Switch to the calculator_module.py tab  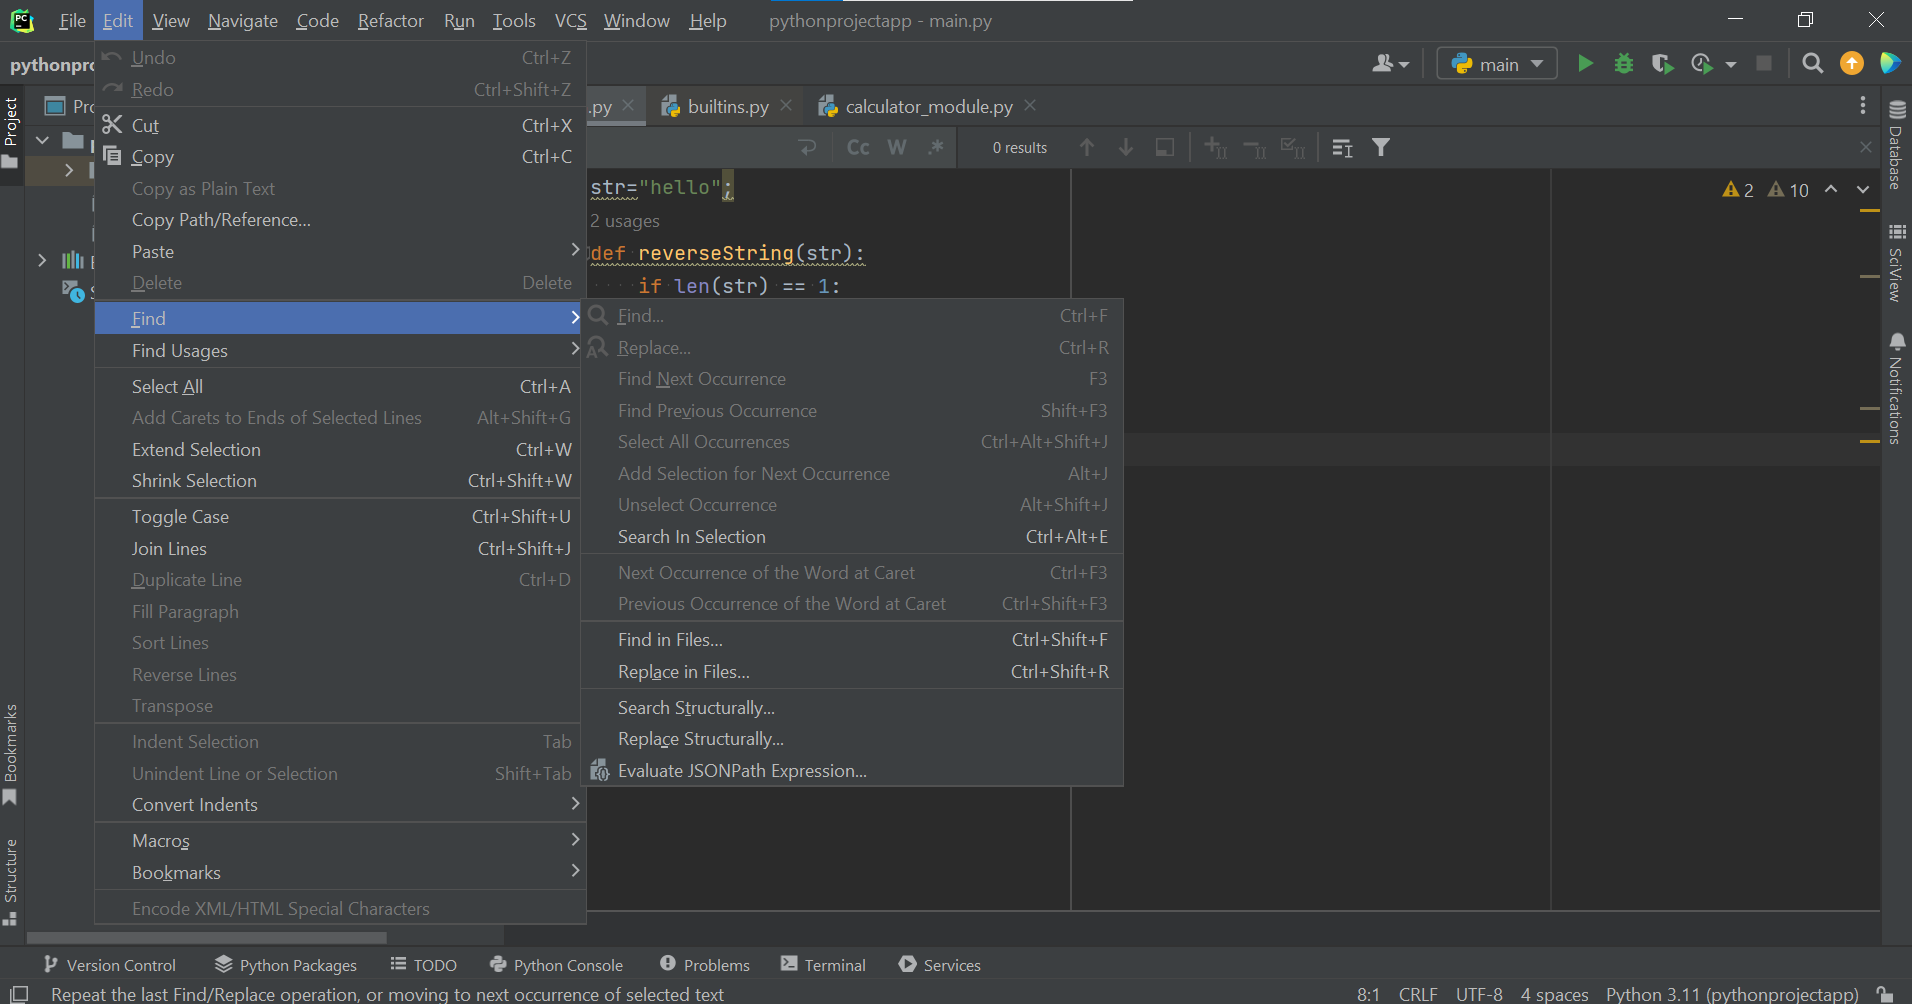pos(927,107)
